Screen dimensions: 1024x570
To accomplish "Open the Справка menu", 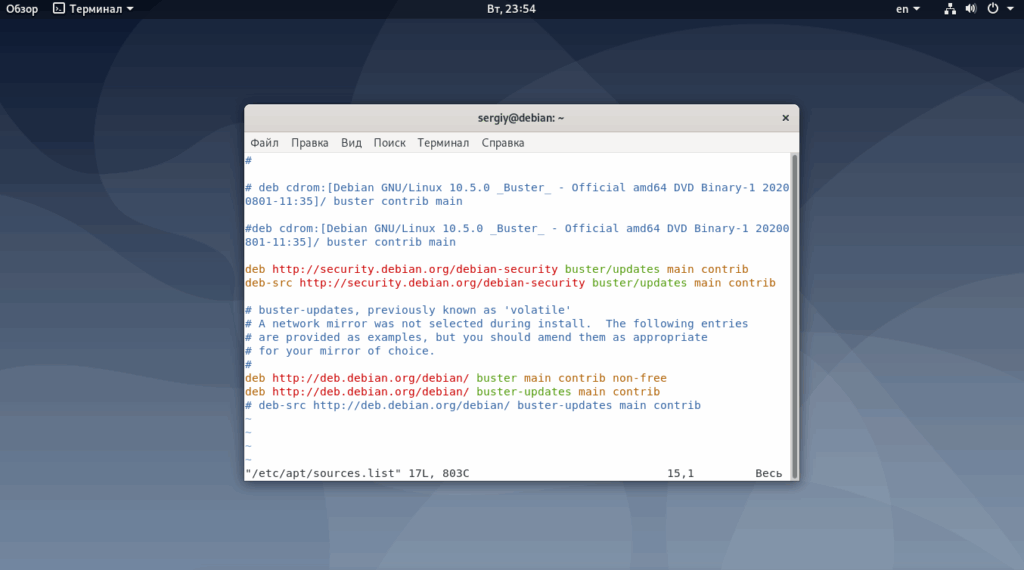I will click(503, 143).
